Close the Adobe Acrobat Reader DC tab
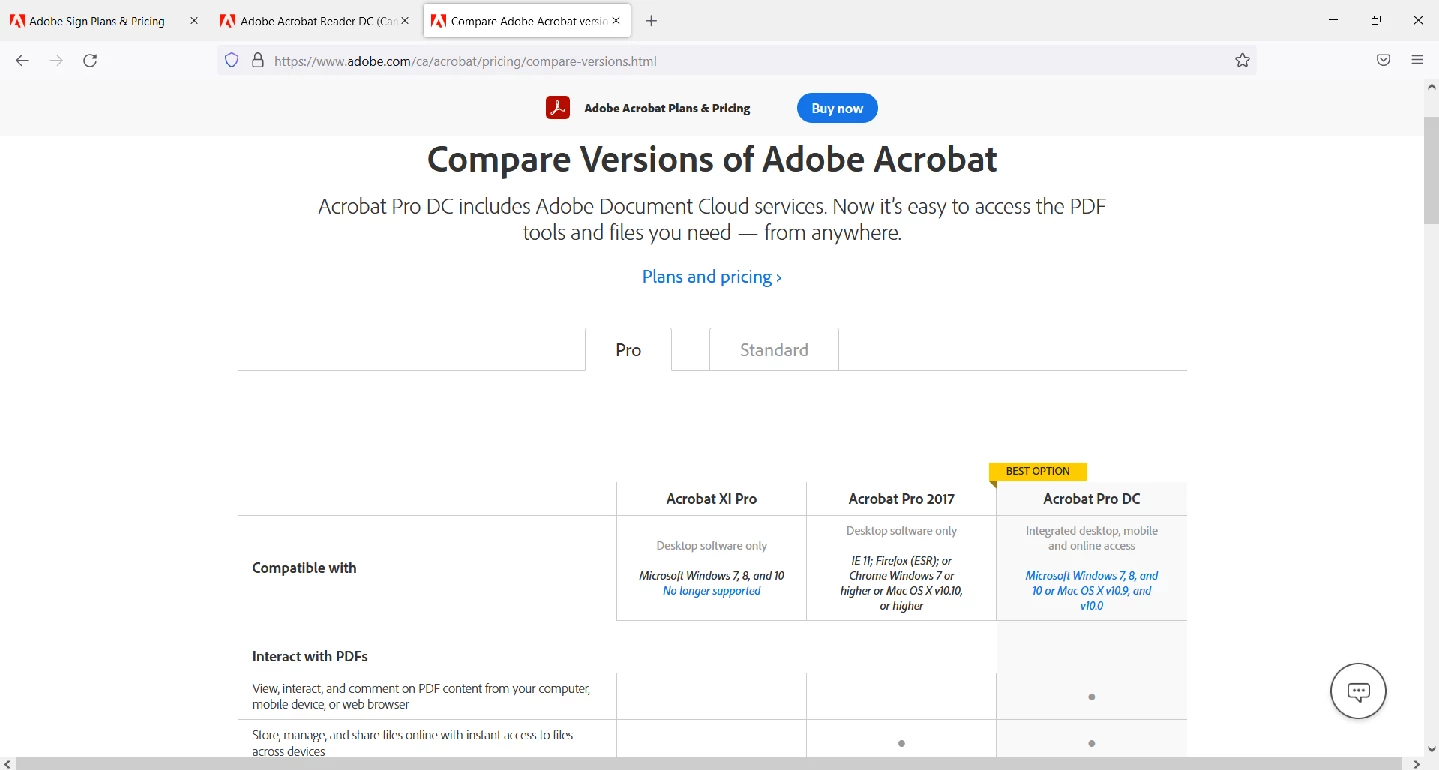Image resolution: width=1439 pixels, height=770 pixels. coord(406,20)
